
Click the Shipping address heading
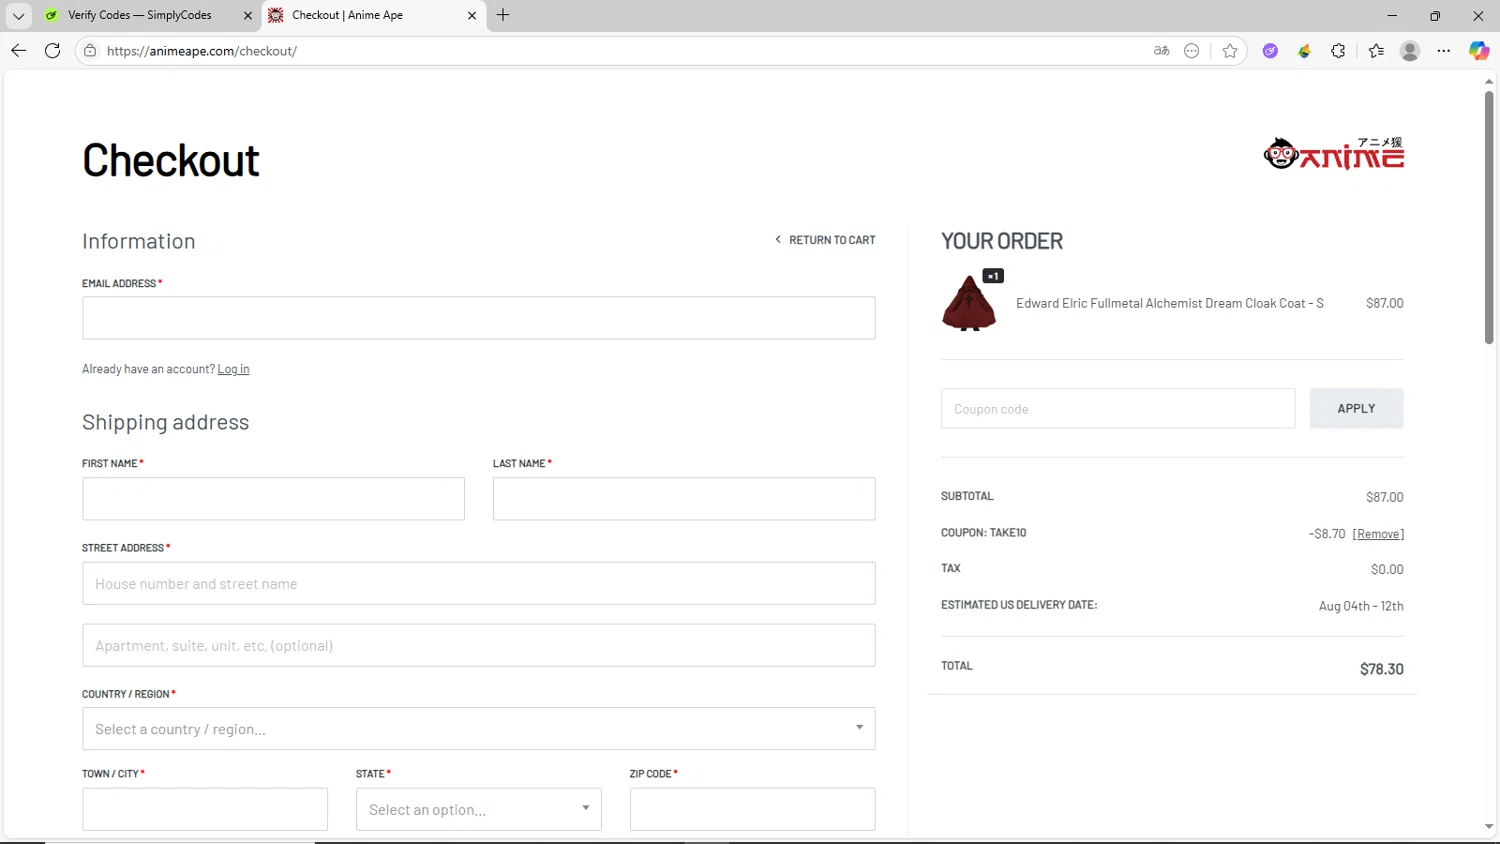click(x=166, y=422)
